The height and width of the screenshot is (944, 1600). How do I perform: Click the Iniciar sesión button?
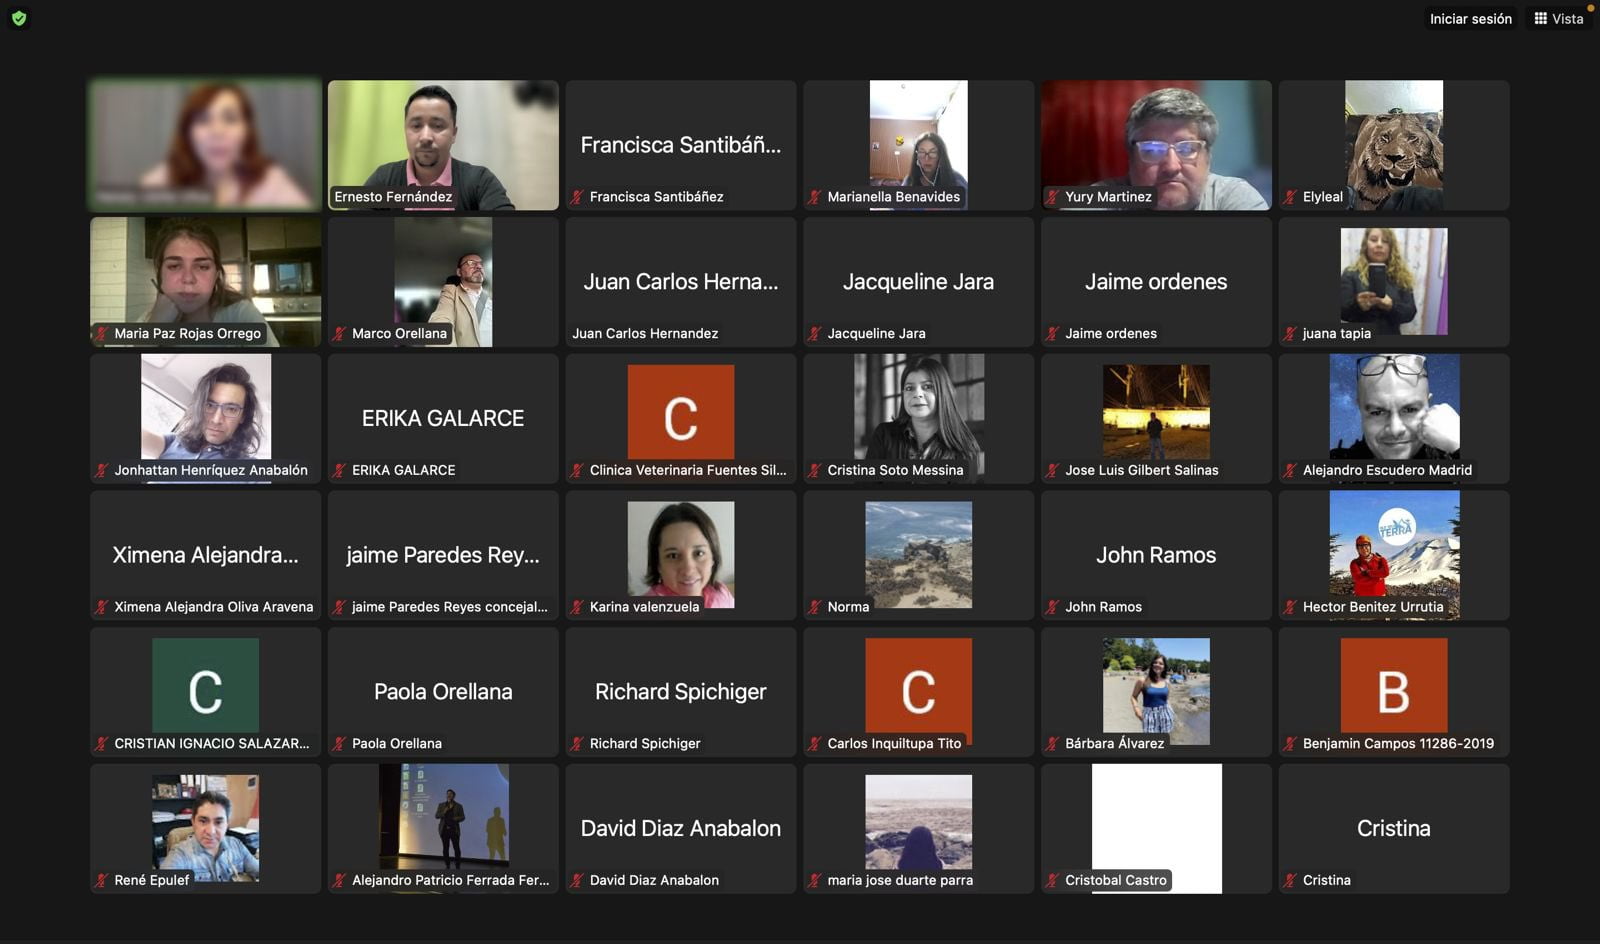click(1470, 18)
